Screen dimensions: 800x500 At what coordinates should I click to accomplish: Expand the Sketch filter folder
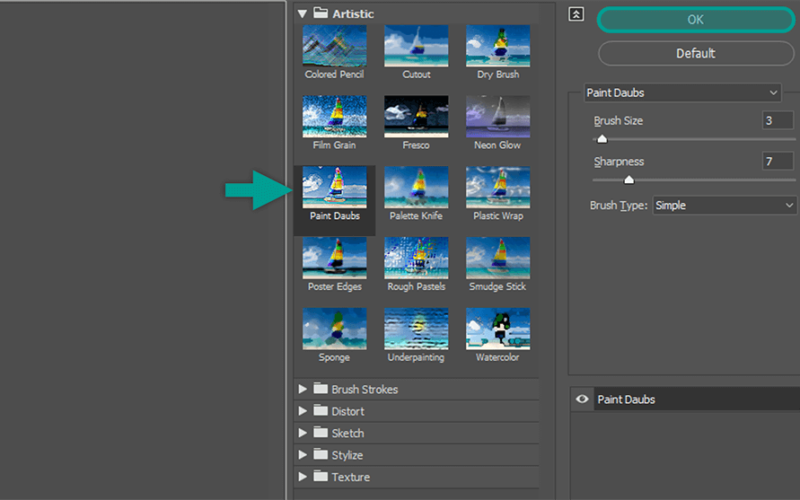point(303,433)
